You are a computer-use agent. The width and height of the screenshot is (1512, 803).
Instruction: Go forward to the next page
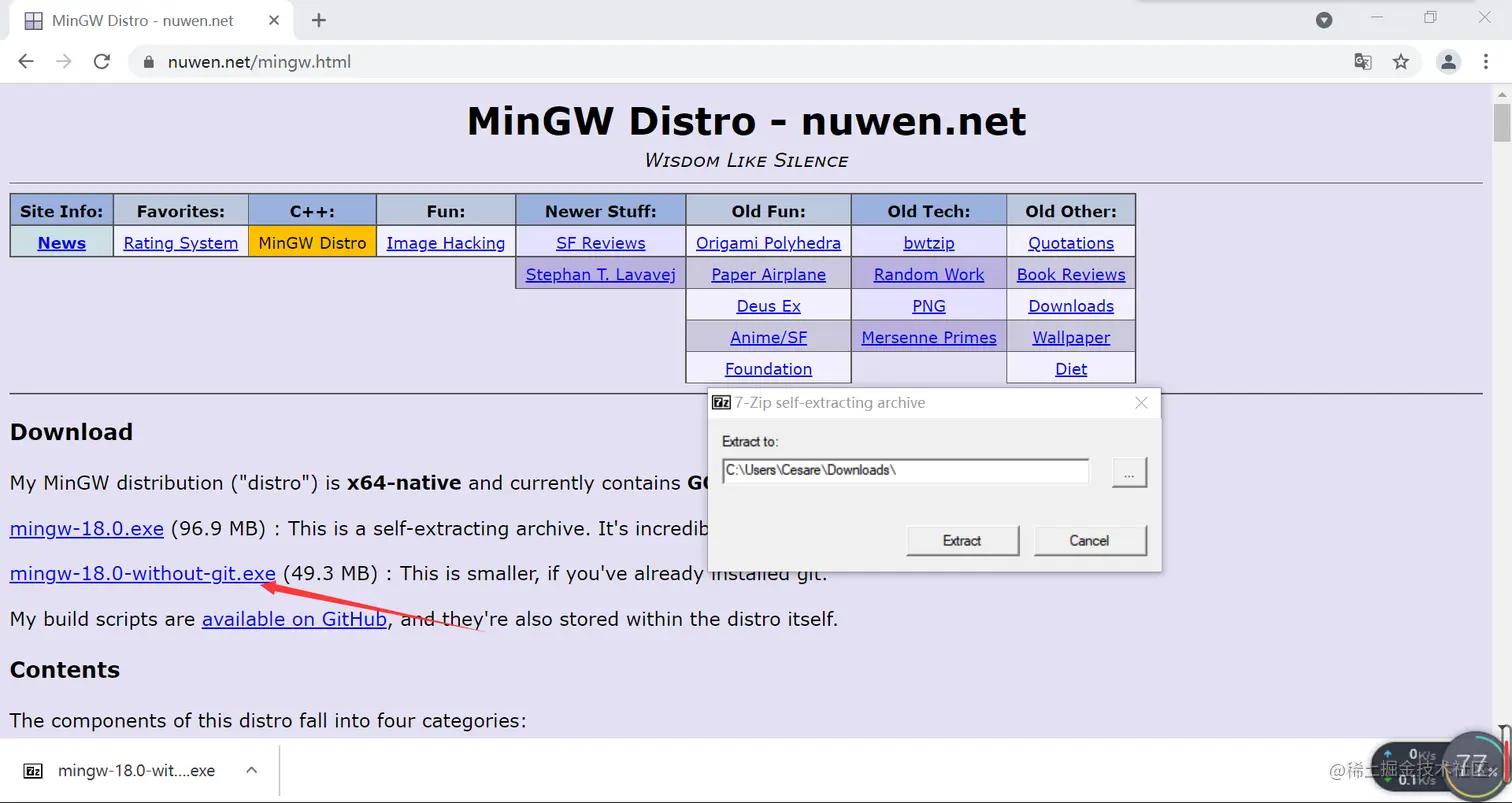(x=64, y=62)
